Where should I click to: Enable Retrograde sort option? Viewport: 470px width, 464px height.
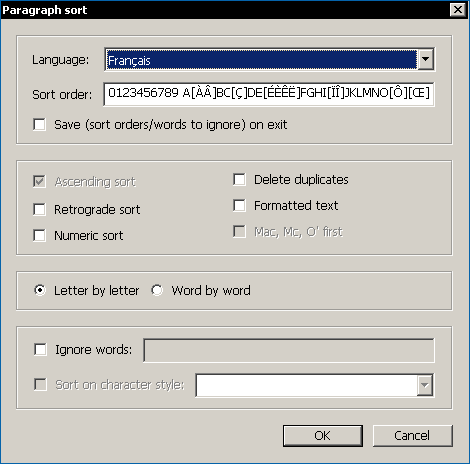pyautogui.click(x=39, y=210)
